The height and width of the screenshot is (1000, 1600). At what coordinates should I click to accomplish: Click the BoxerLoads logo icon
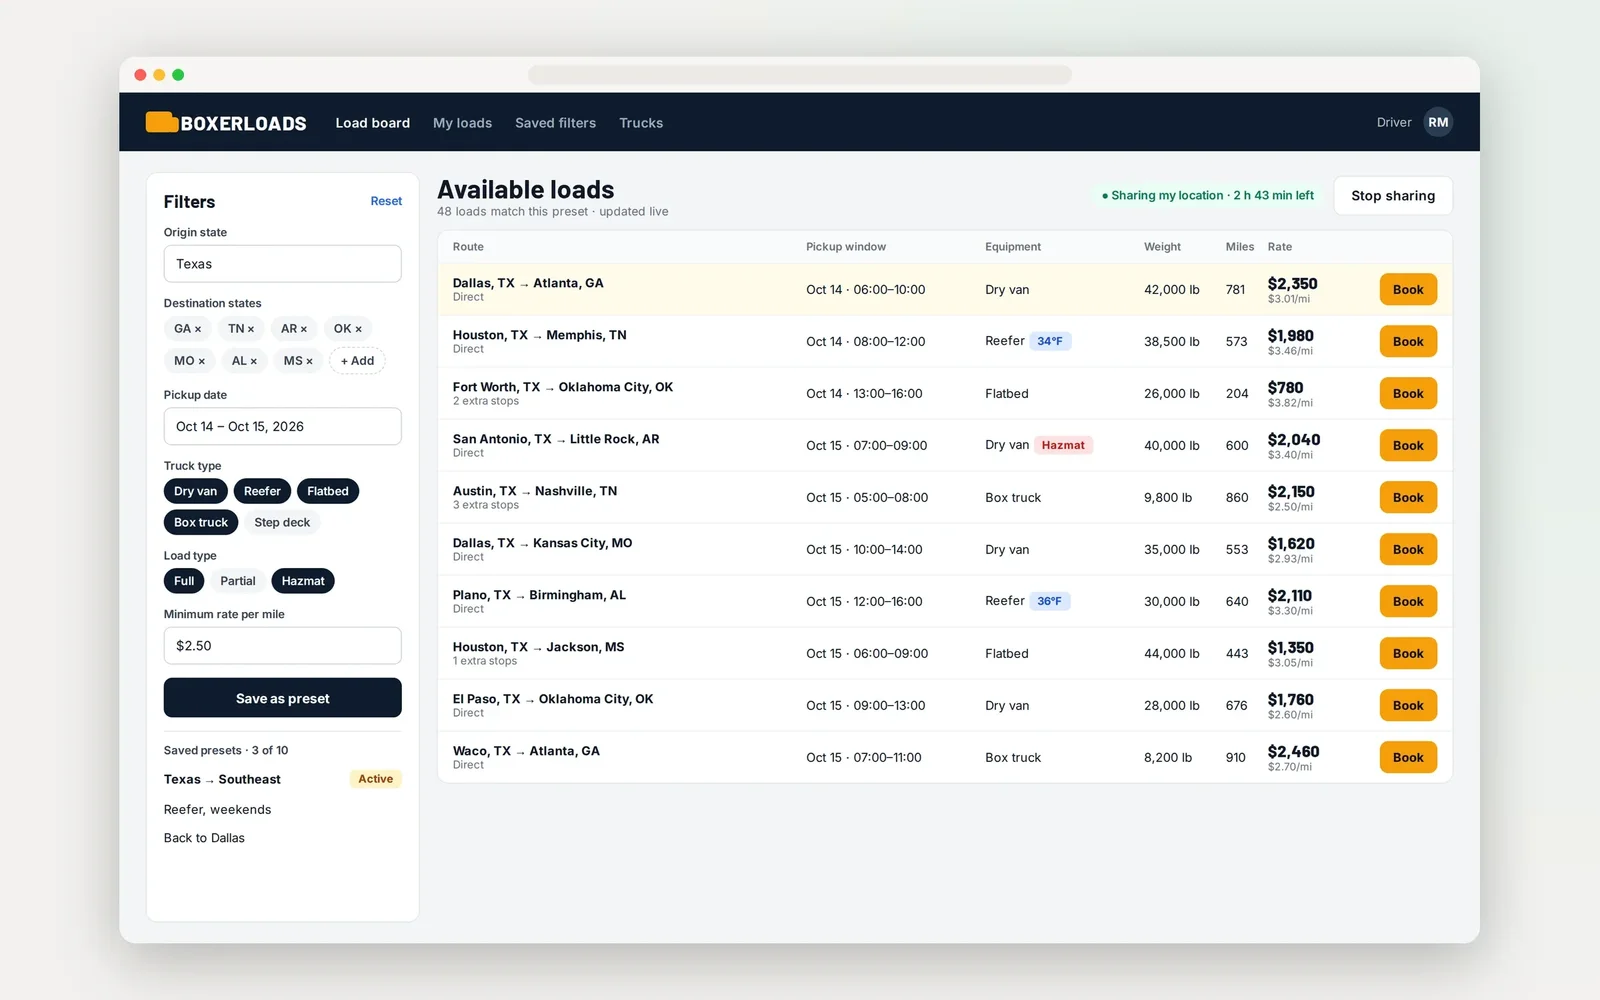coord(161,122)
